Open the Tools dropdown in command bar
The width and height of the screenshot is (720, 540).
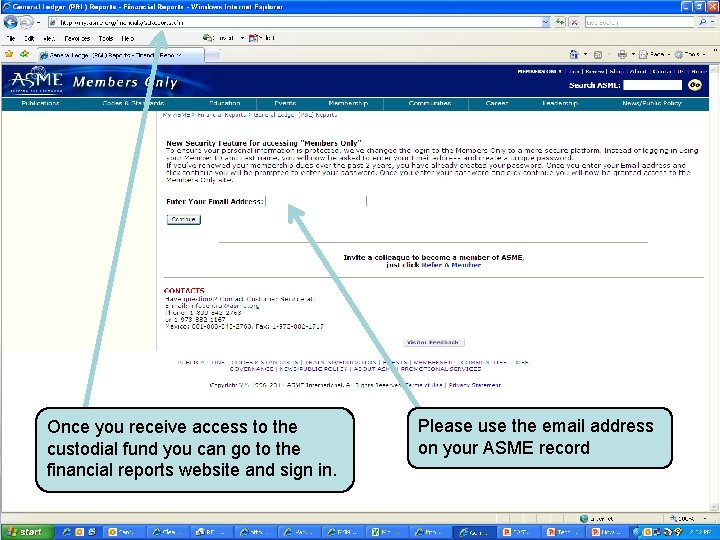point(690,55)
